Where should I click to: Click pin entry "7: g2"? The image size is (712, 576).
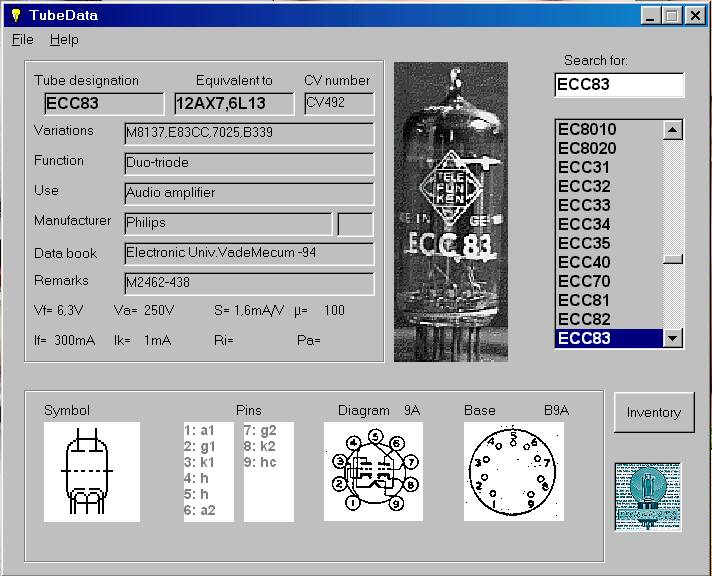(260, 430)
